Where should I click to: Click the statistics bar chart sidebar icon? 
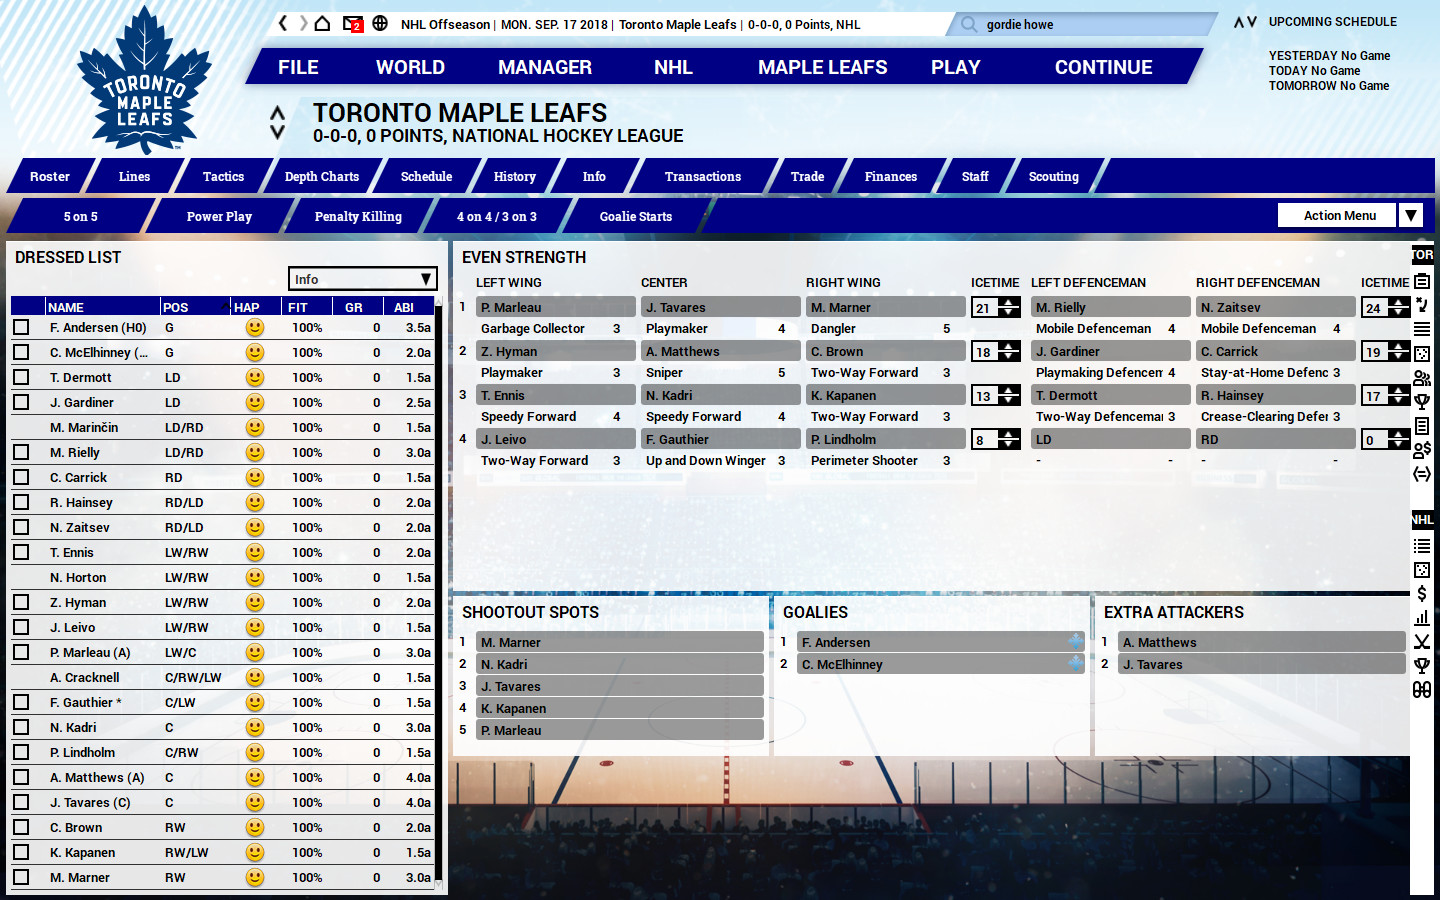tap(1423, 617)
